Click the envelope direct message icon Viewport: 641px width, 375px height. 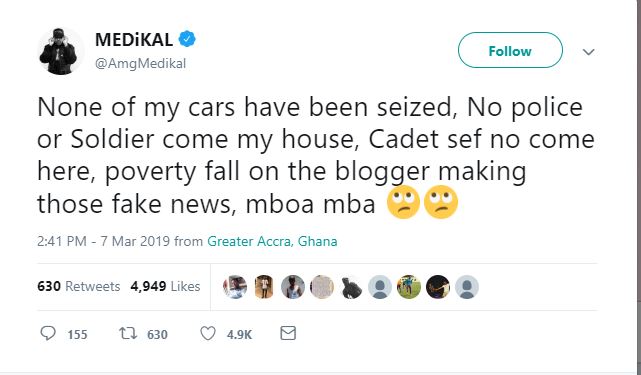click(x=288, y=333)
